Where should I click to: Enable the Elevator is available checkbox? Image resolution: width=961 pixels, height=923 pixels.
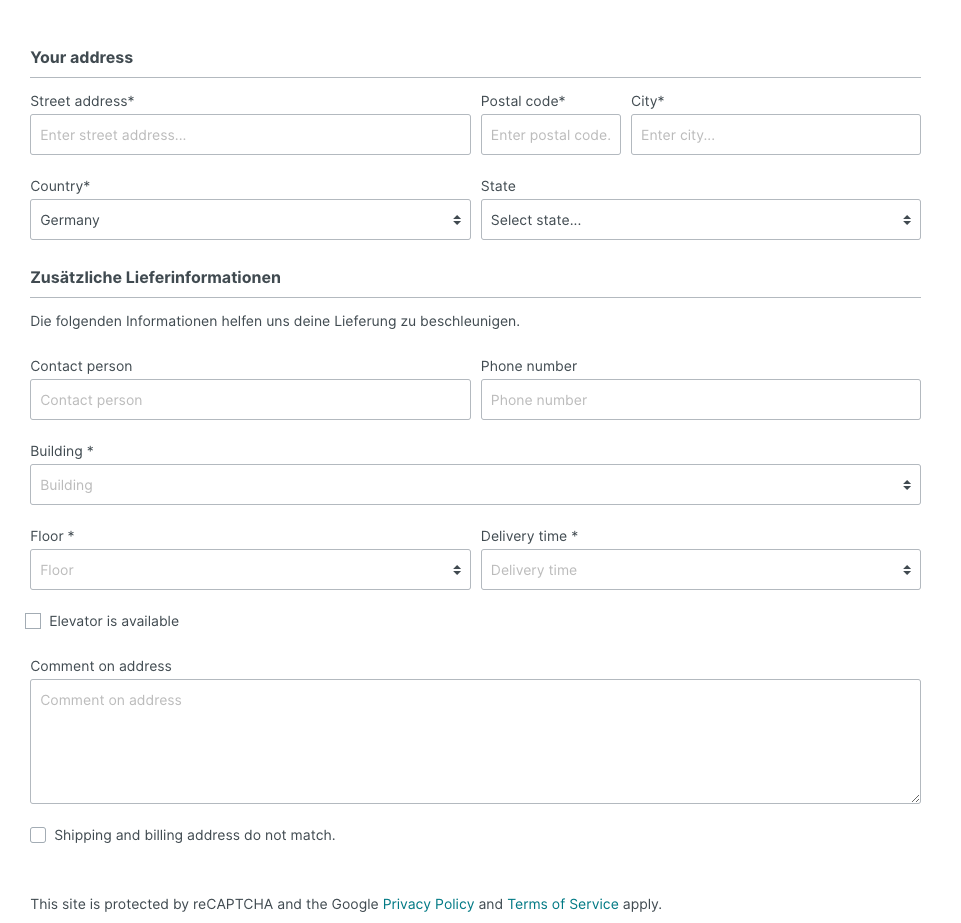pyautogui.click(x=33, y=621)
